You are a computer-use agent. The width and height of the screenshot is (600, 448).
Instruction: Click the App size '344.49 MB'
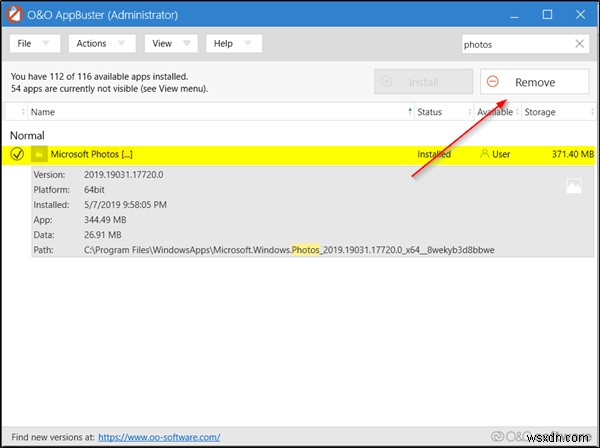(105, 220)
